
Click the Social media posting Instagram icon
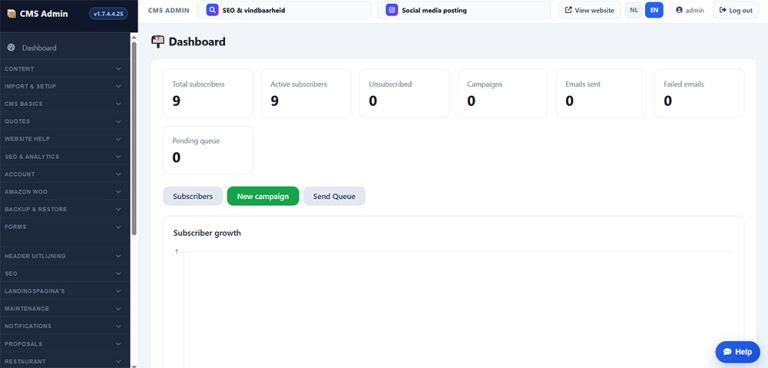point(391,10)
